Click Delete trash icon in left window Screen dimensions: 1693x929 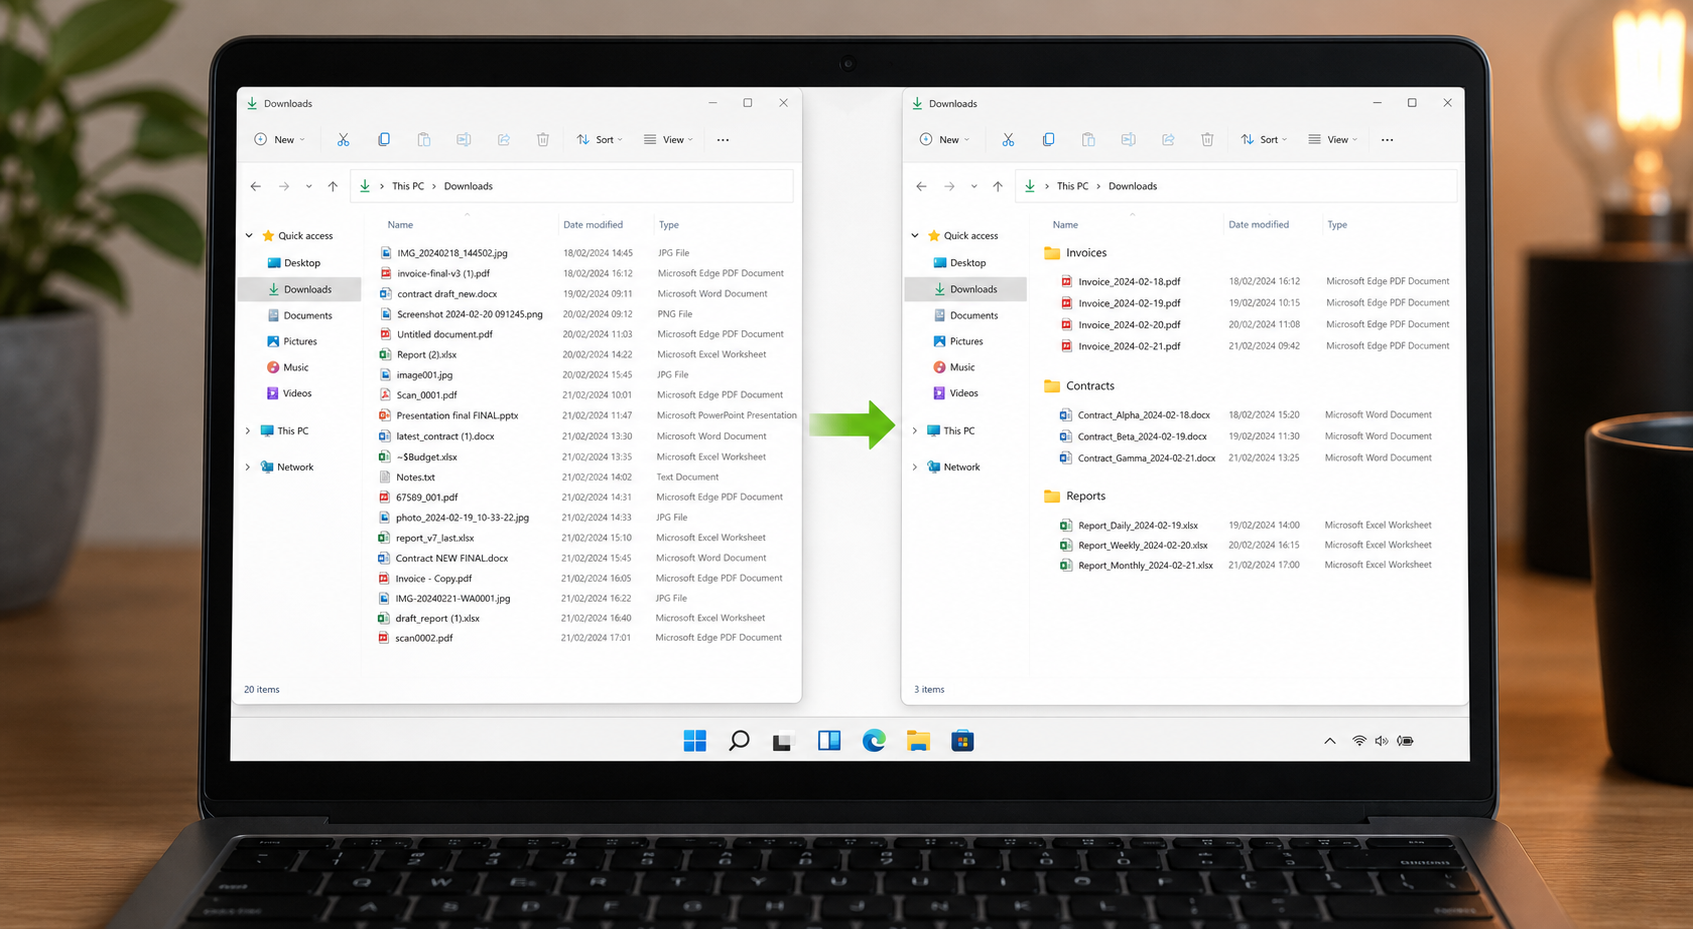[543, 140]
